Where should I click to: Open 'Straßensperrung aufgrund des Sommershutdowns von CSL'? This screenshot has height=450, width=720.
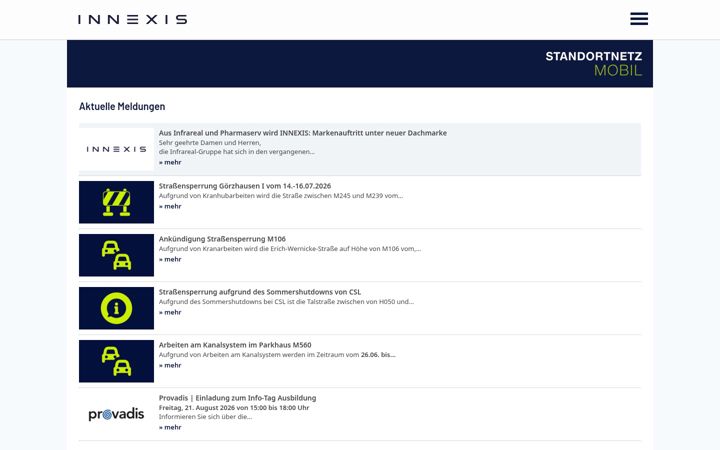(x=260, y=292)
